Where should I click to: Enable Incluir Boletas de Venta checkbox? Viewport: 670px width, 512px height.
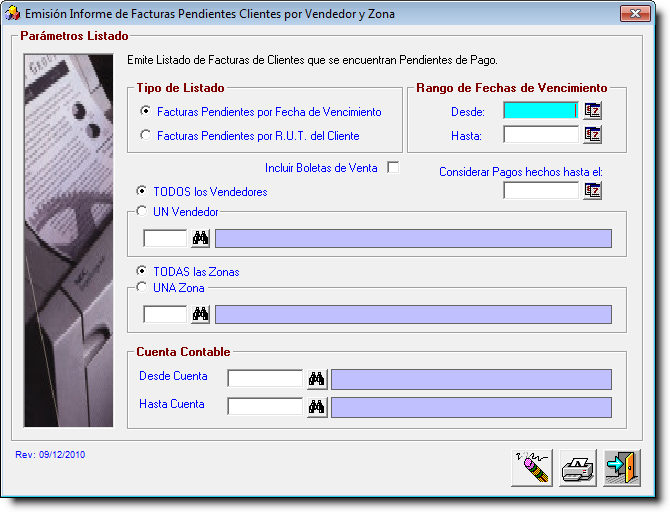[393, 167]
